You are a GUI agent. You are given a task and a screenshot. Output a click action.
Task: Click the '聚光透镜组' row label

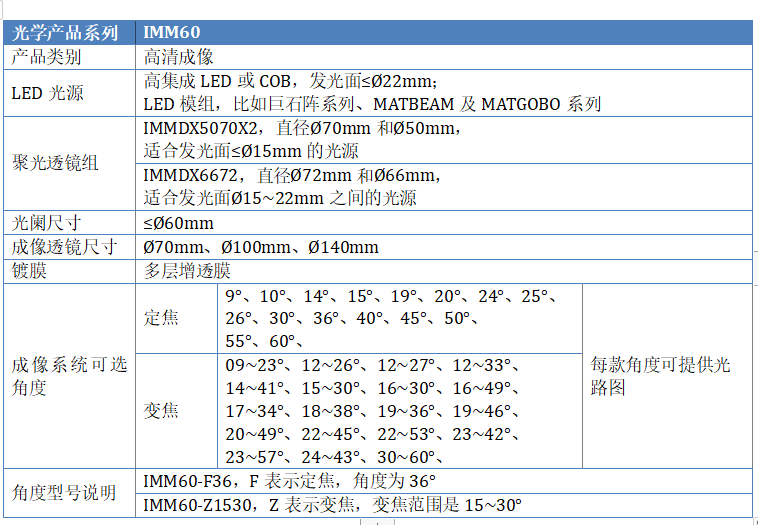tap(55, 163)
